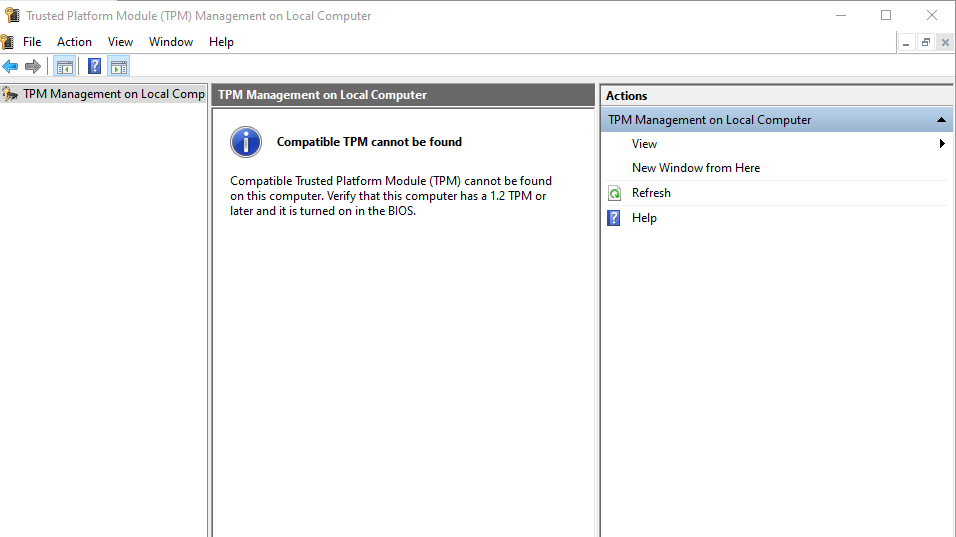The width and height of the screenshot is (956, 537).
Task: Click Refresh in the Actions pane
Action: [651, 193]
